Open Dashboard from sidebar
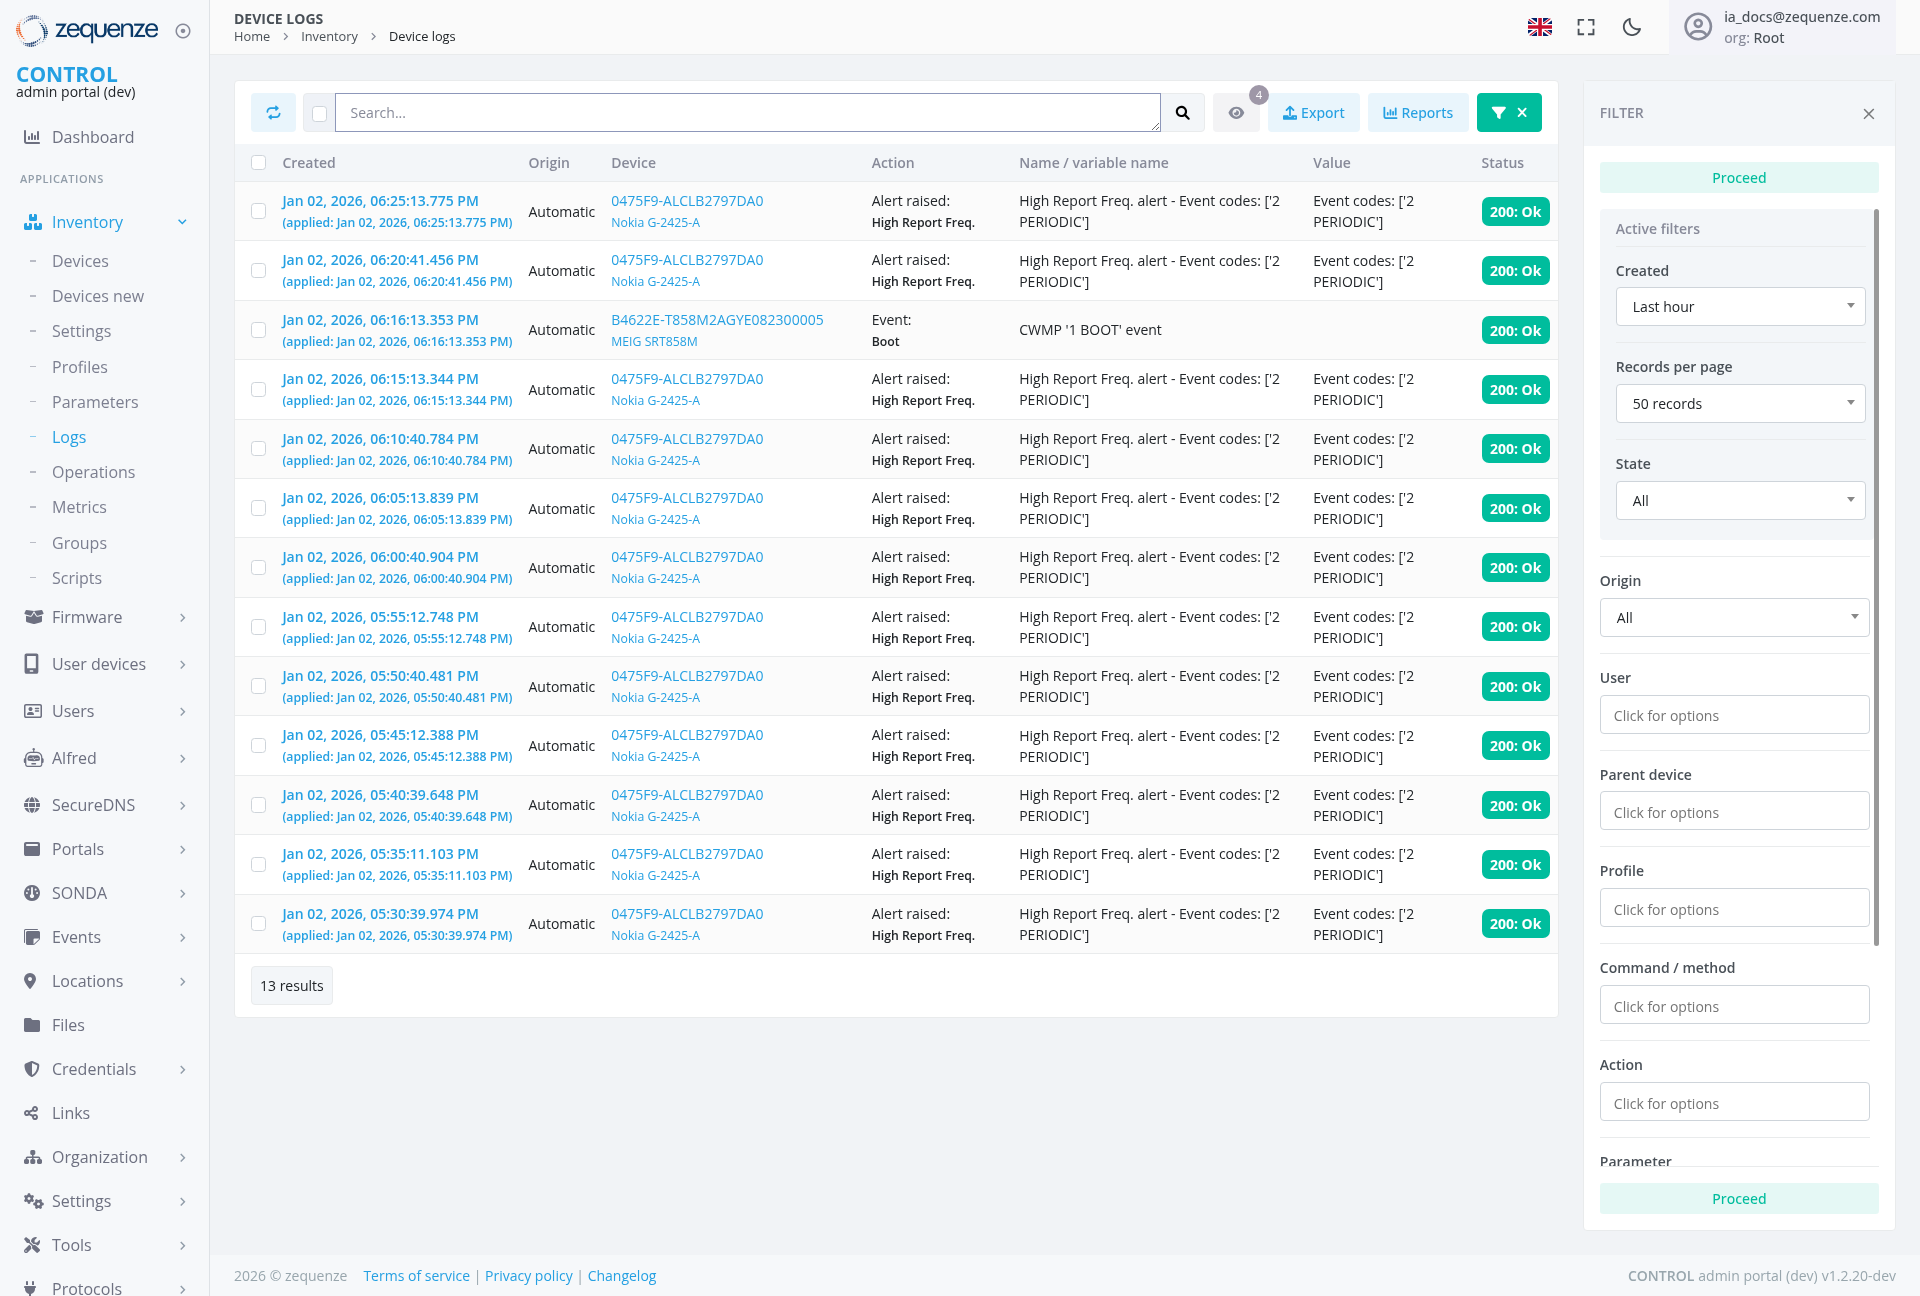 tap(93, 137)
